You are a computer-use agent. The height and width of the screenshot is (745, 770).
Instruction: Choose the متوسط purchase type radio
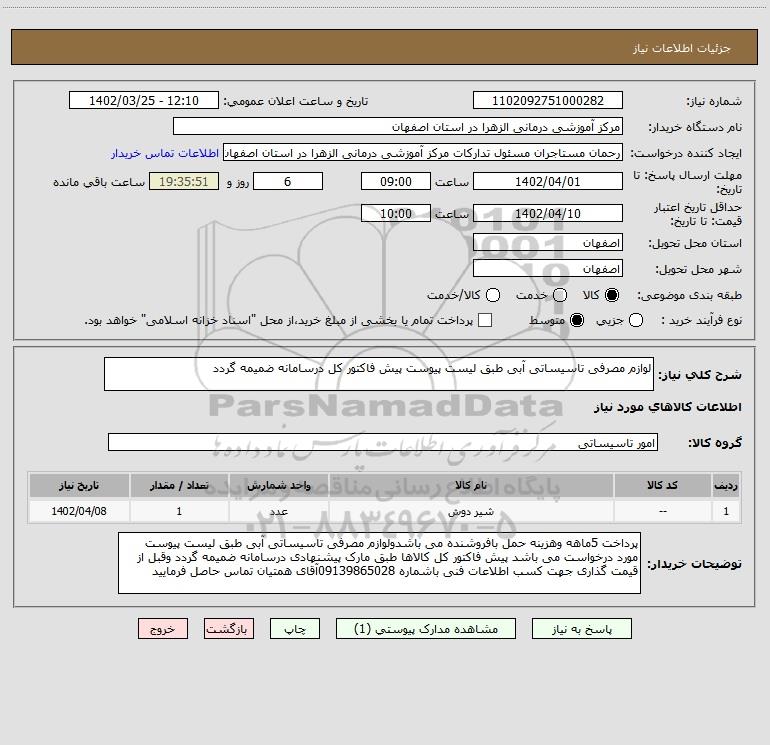577,320
